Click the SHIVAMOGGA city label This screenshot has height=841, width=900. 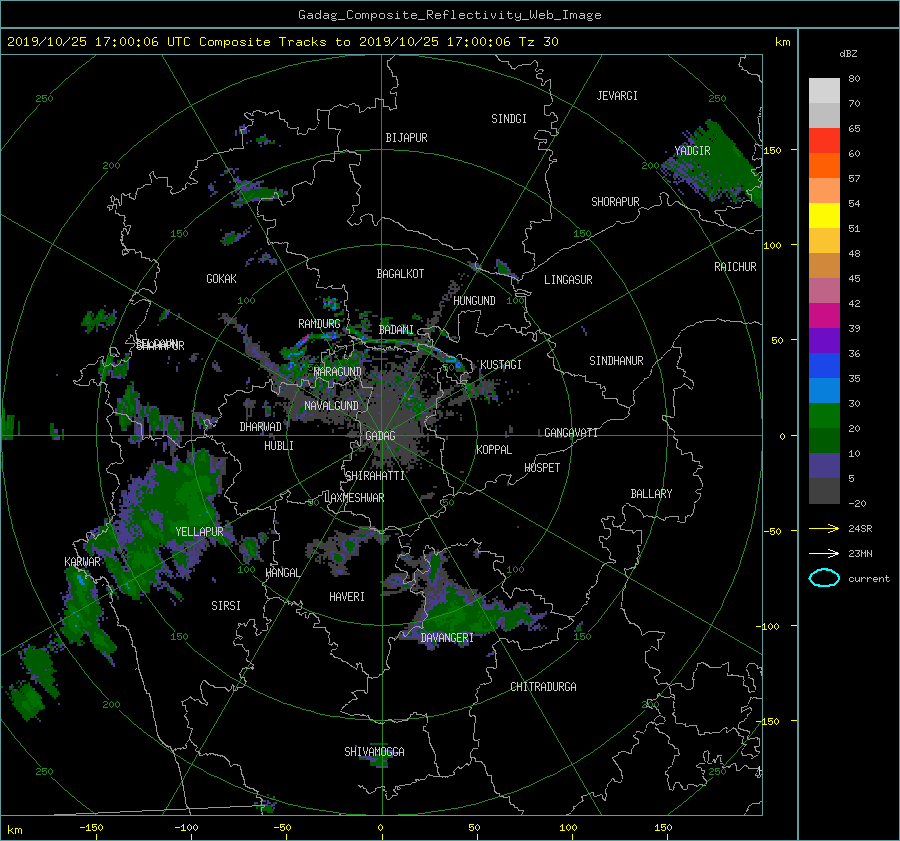coord(374,752)
